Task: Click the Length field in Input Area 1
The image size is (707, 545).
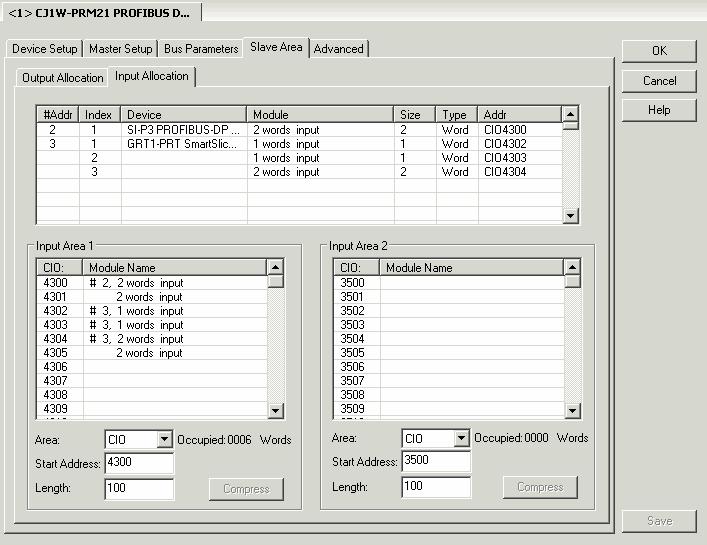Action: click(139, 489)
